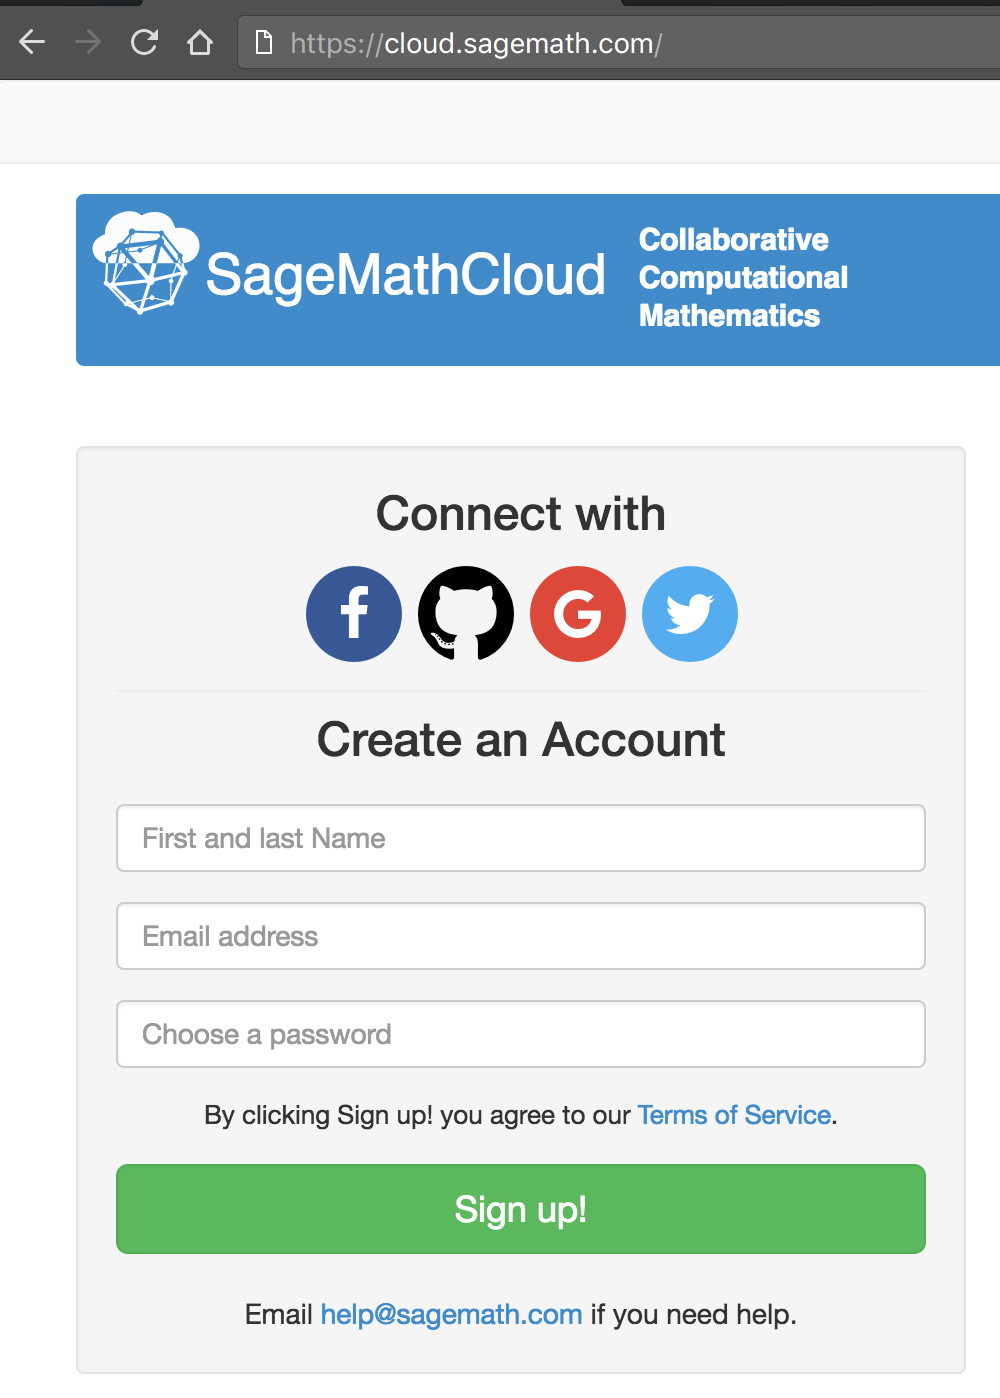Viewport: 1000px width, 1398px height.
Task: Click the help@sagemath.com email link
Action: click(x=451, y=1314)
